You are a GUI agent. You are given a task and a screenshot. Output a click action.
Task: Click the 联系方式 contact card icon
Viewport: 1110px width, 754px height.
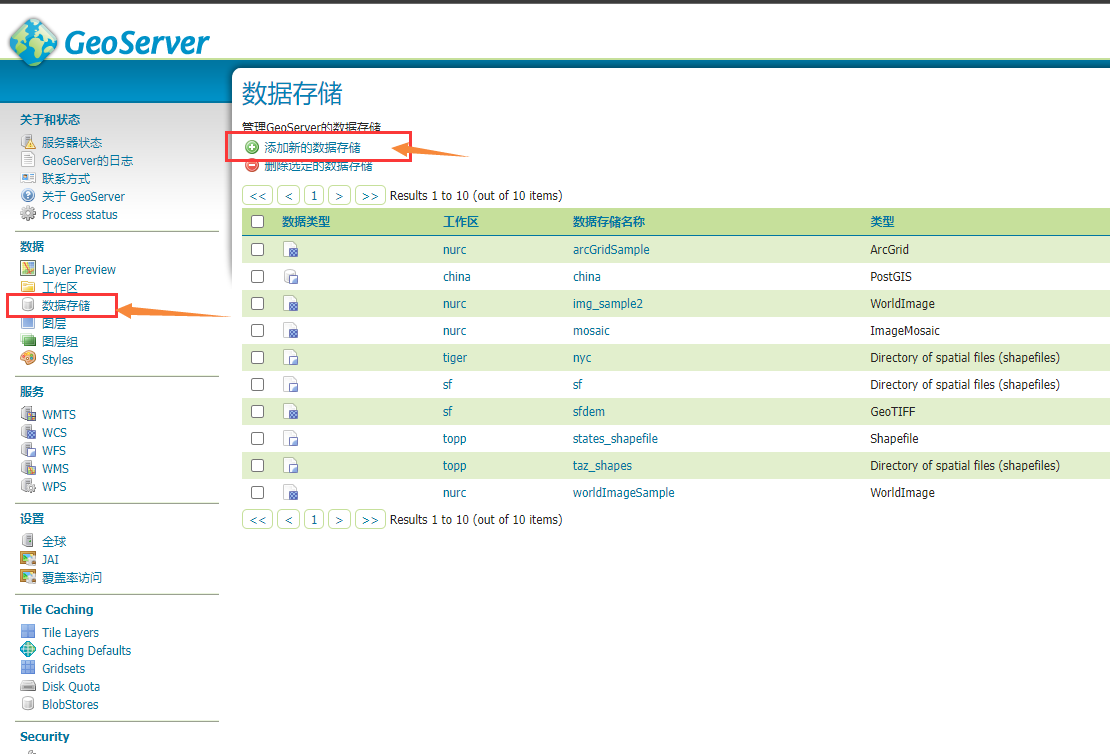coord(28,178)
